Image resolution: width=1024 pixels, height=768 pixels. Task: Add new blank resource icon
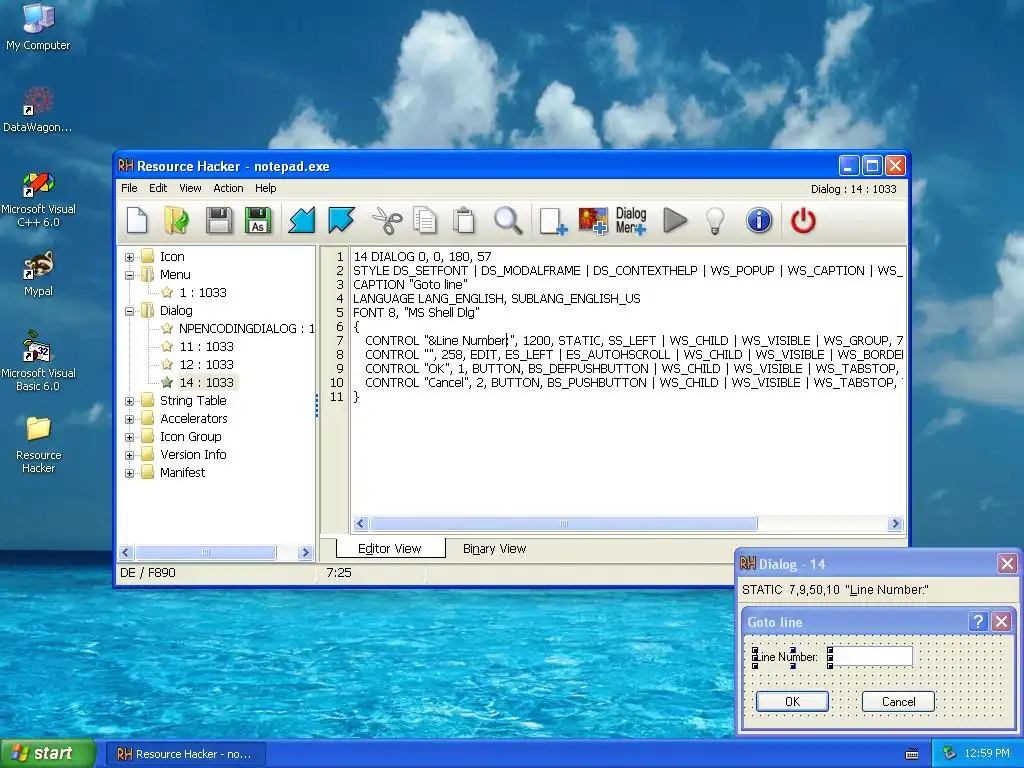click(553, 221)
